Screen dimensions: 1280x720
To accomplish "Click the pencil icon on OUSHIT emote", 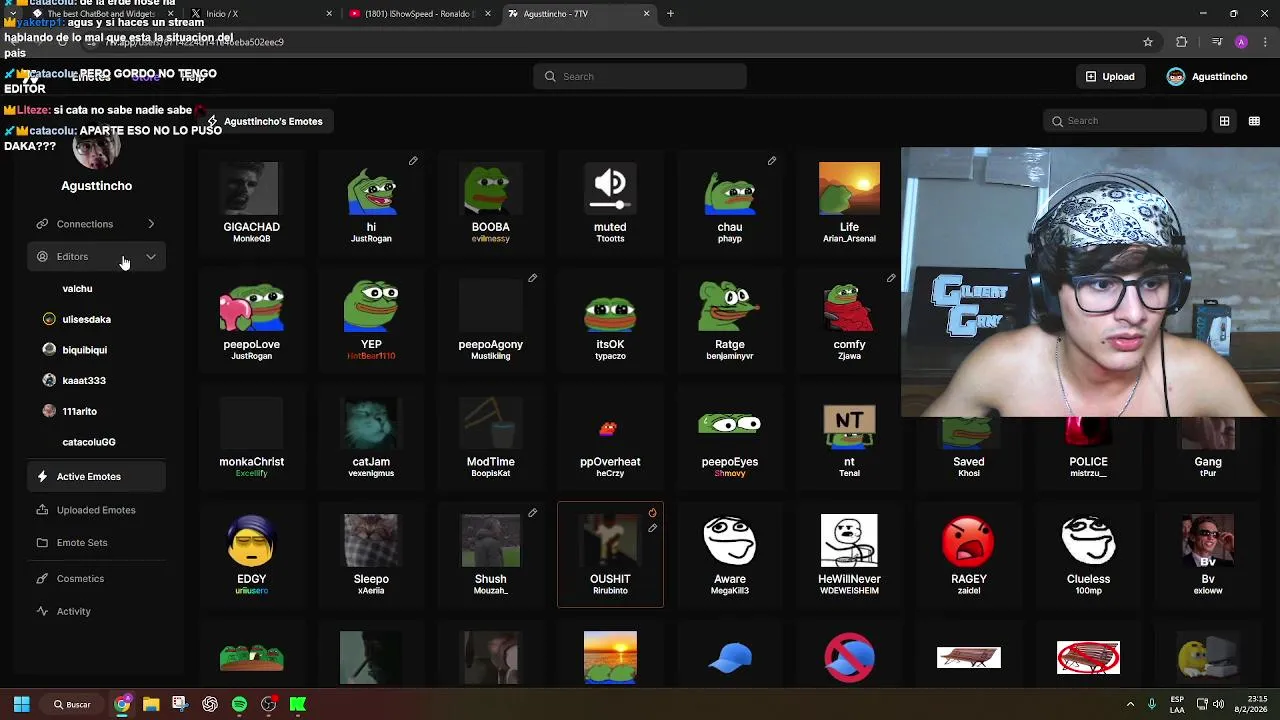I will (x=652, y=528).
